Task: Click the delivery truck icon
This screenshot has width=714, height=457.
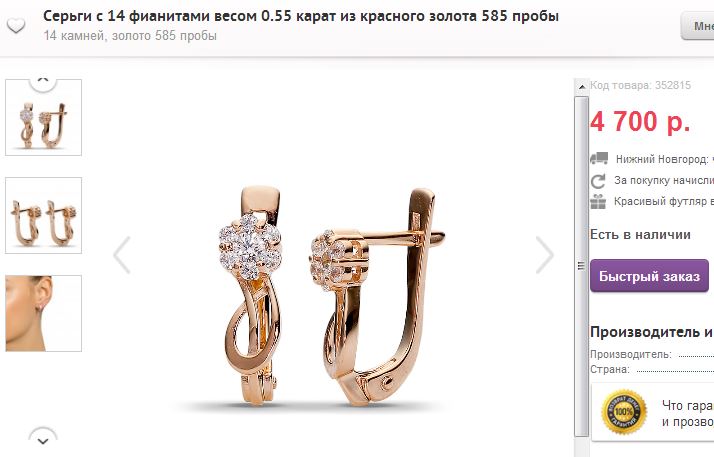Action: (x=599, y=158)
